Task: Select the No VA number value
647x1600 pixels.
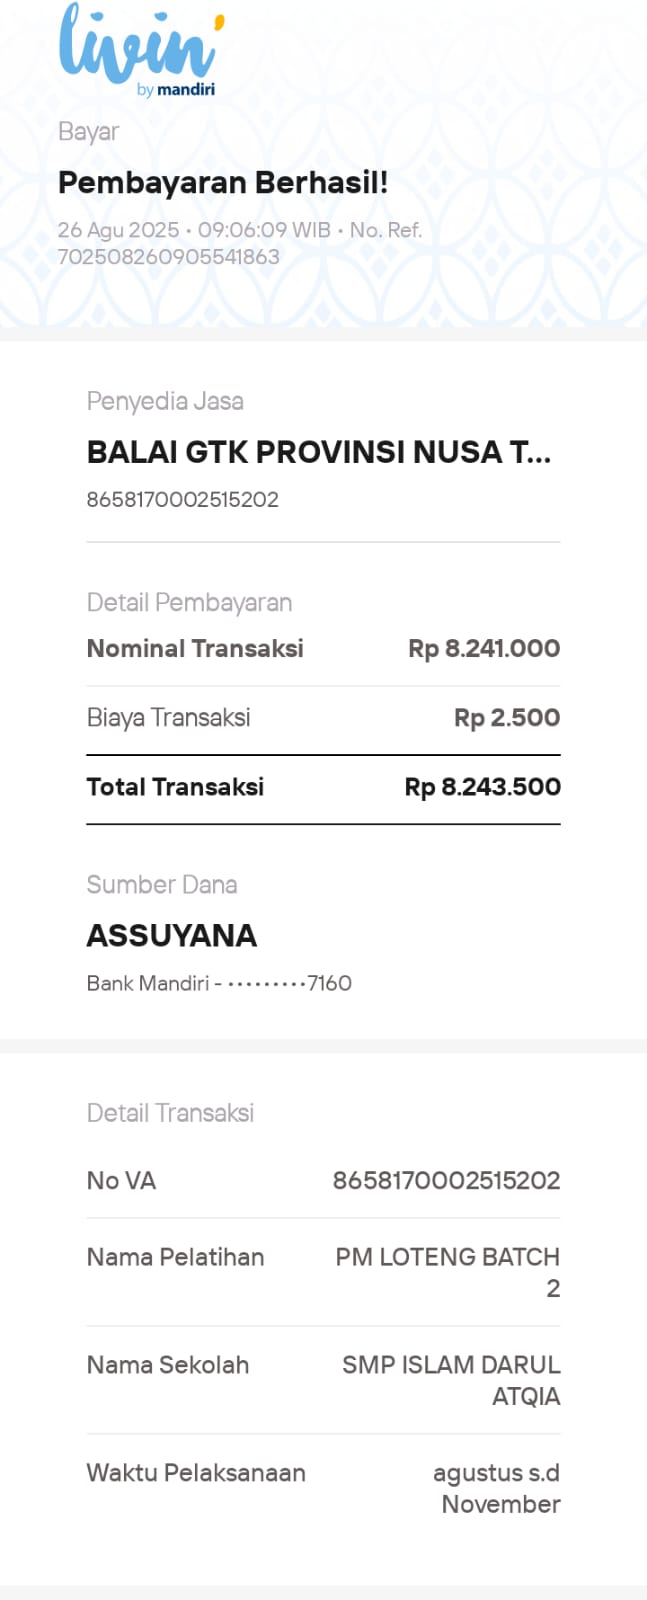Action: tap(446, 1181)
